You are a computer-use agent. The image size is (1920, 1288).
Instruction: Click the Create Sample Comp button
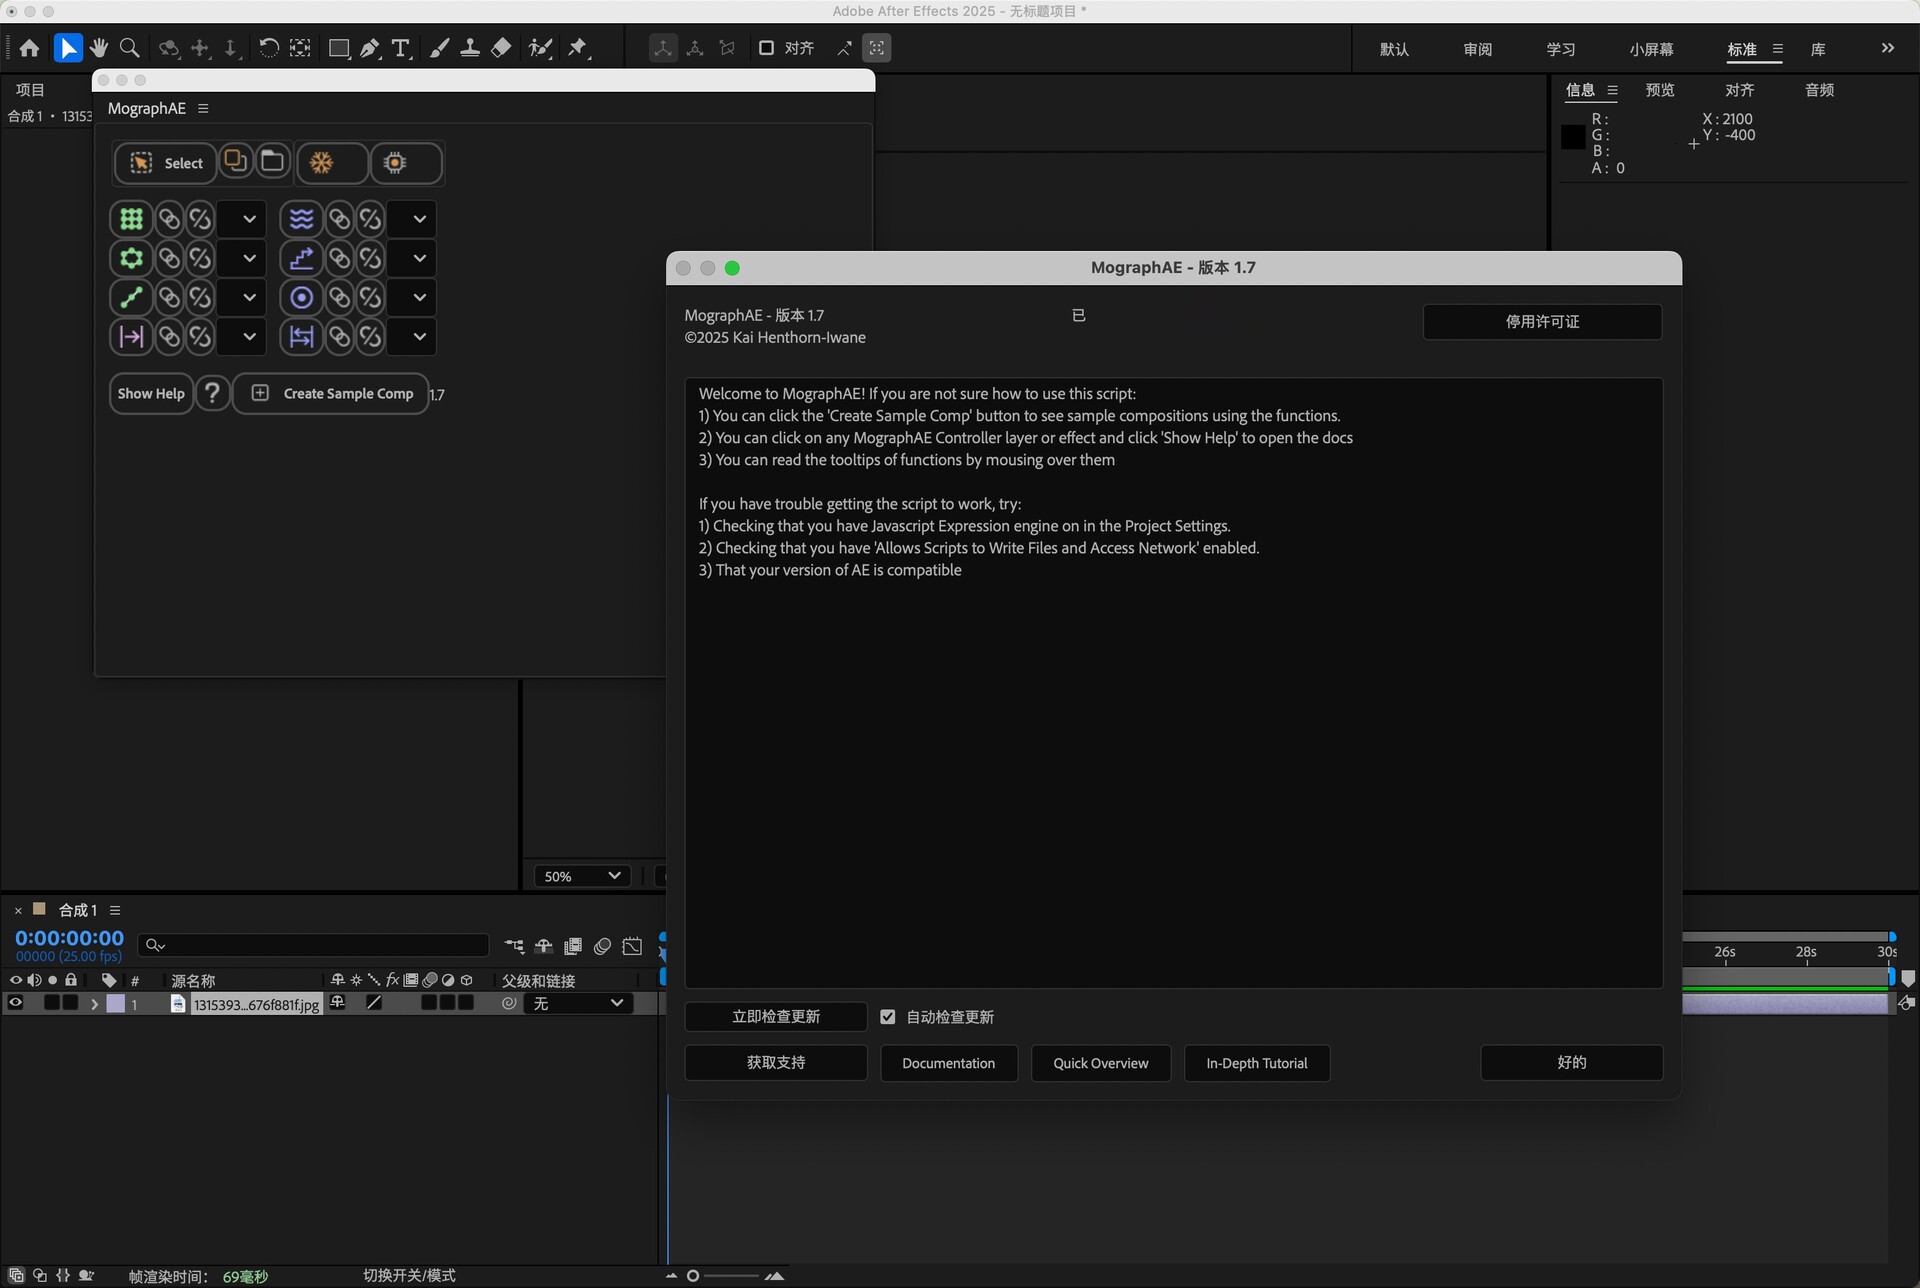[332, 393]
